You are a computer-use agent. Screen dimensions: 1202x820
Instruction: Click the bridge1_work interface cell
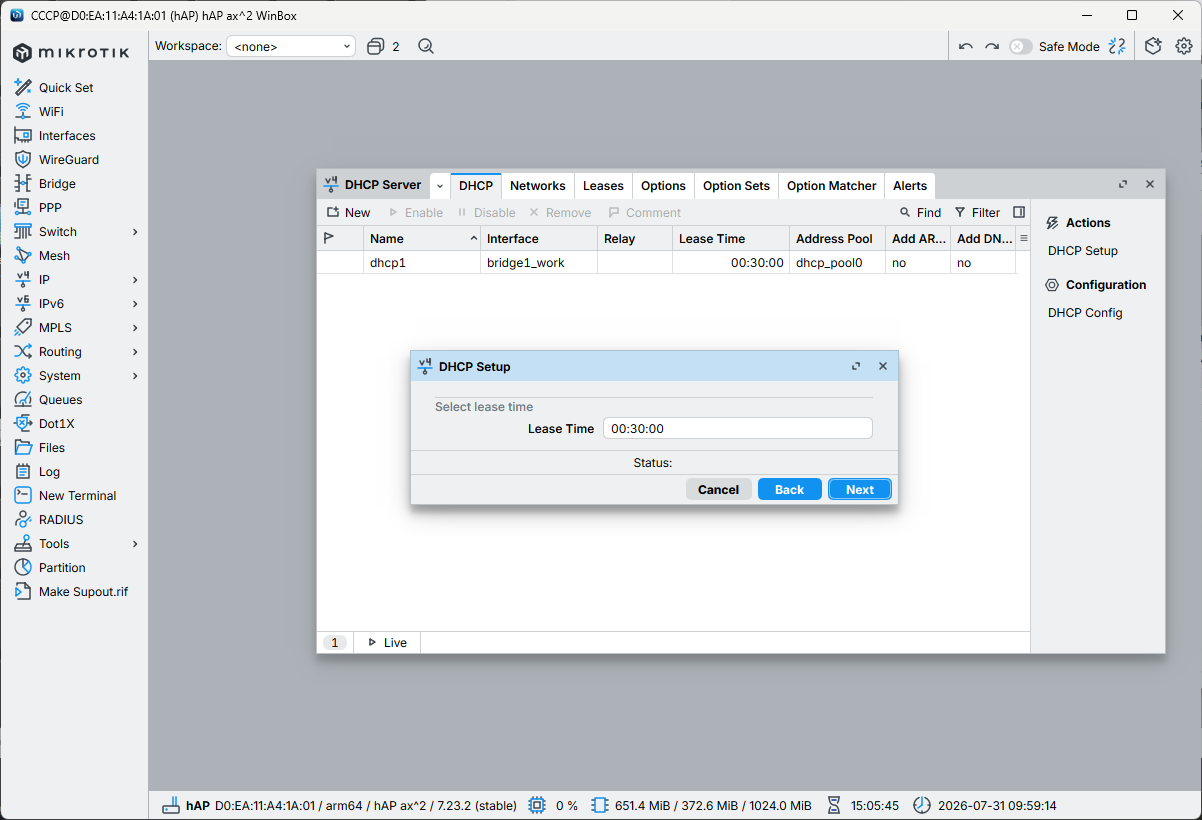click(x=539, y=263)
